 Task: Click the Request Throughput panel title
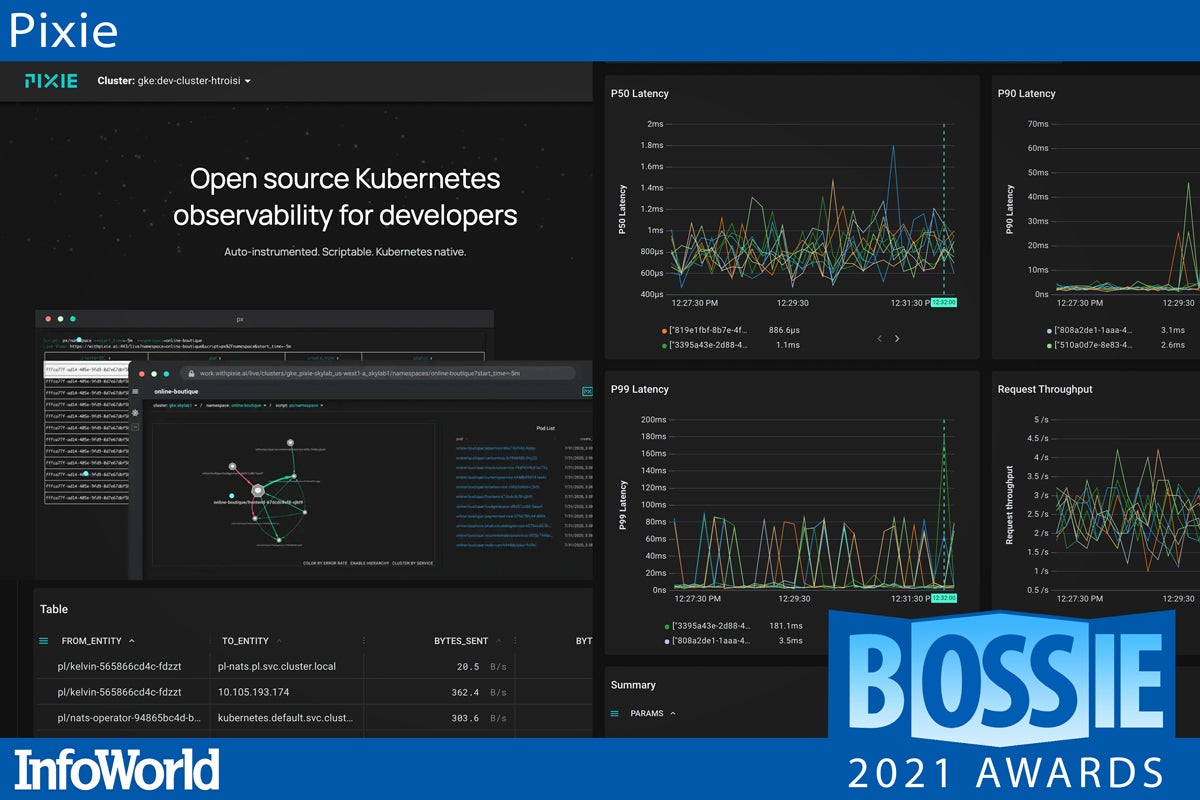coord(1045,389)
